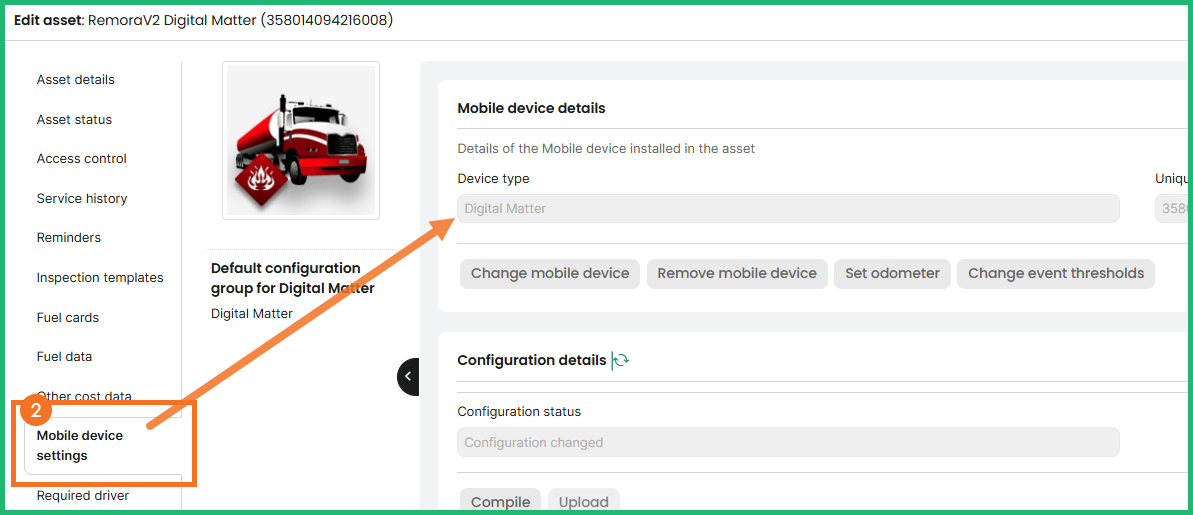Open the Fuel data section
The width and height of the screenshot is (1193, 515).
[x=64, y=357]
